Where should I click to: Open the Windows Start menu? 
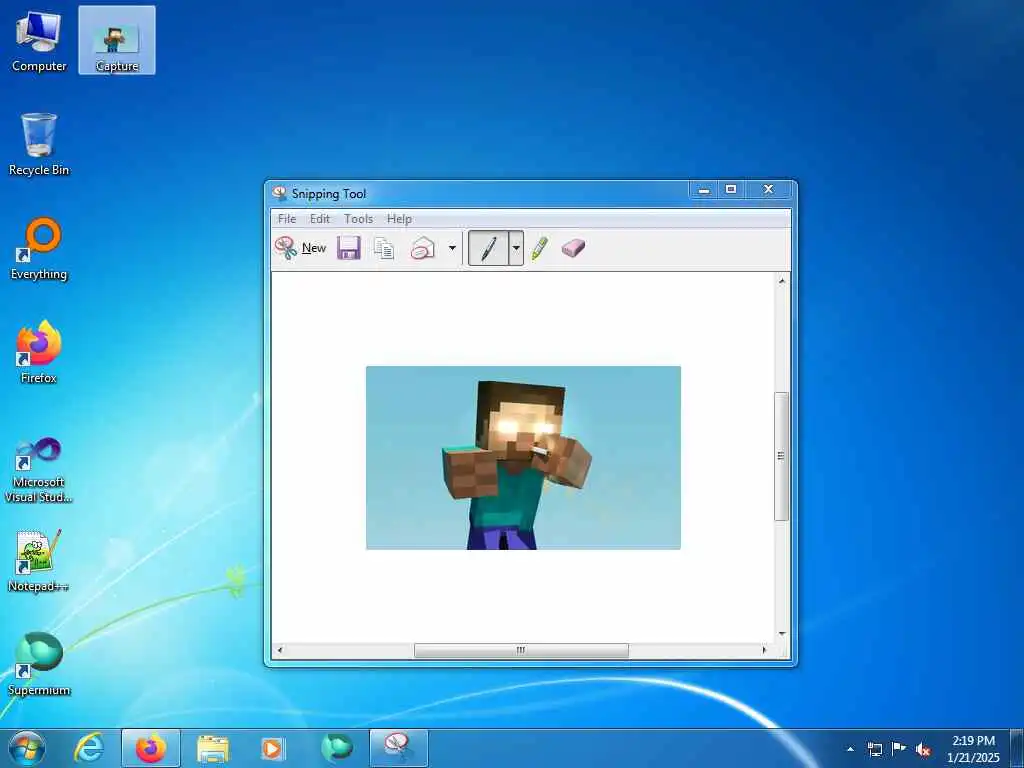point(27,748)
